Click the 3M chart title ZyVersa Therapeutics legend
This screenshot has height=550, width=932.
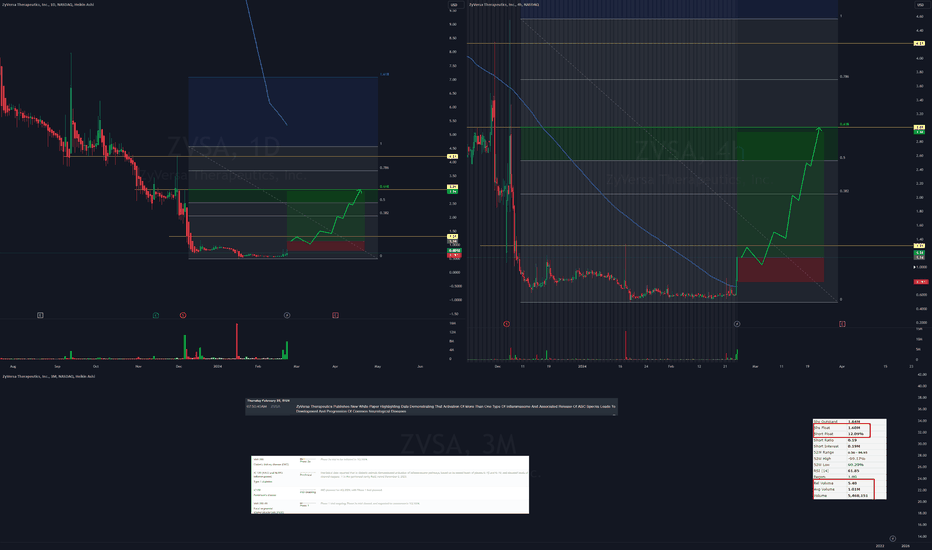pos(48,376)
